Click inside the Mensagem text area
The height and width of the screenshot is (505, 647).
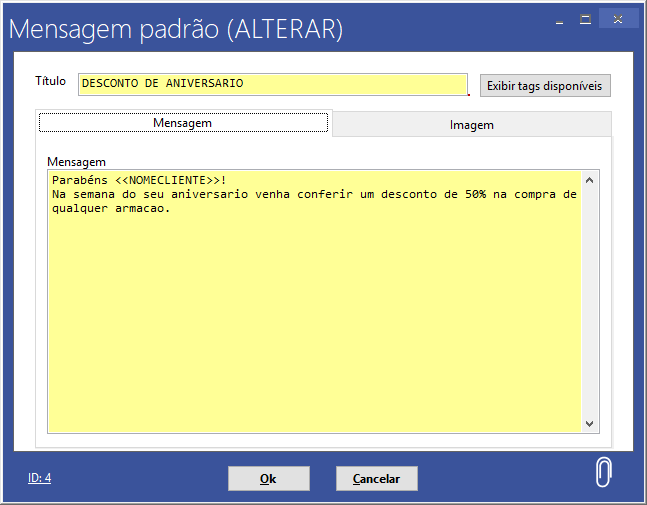click(314, 302)
